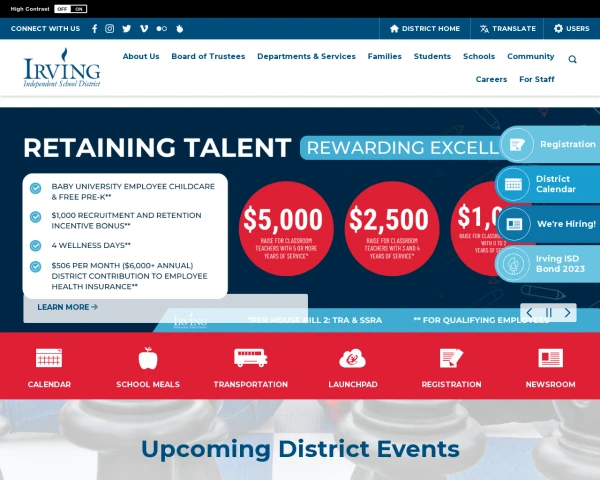Open the Transportation label link
This screenshot has height=480, width=600.
(x=251, y=384)
